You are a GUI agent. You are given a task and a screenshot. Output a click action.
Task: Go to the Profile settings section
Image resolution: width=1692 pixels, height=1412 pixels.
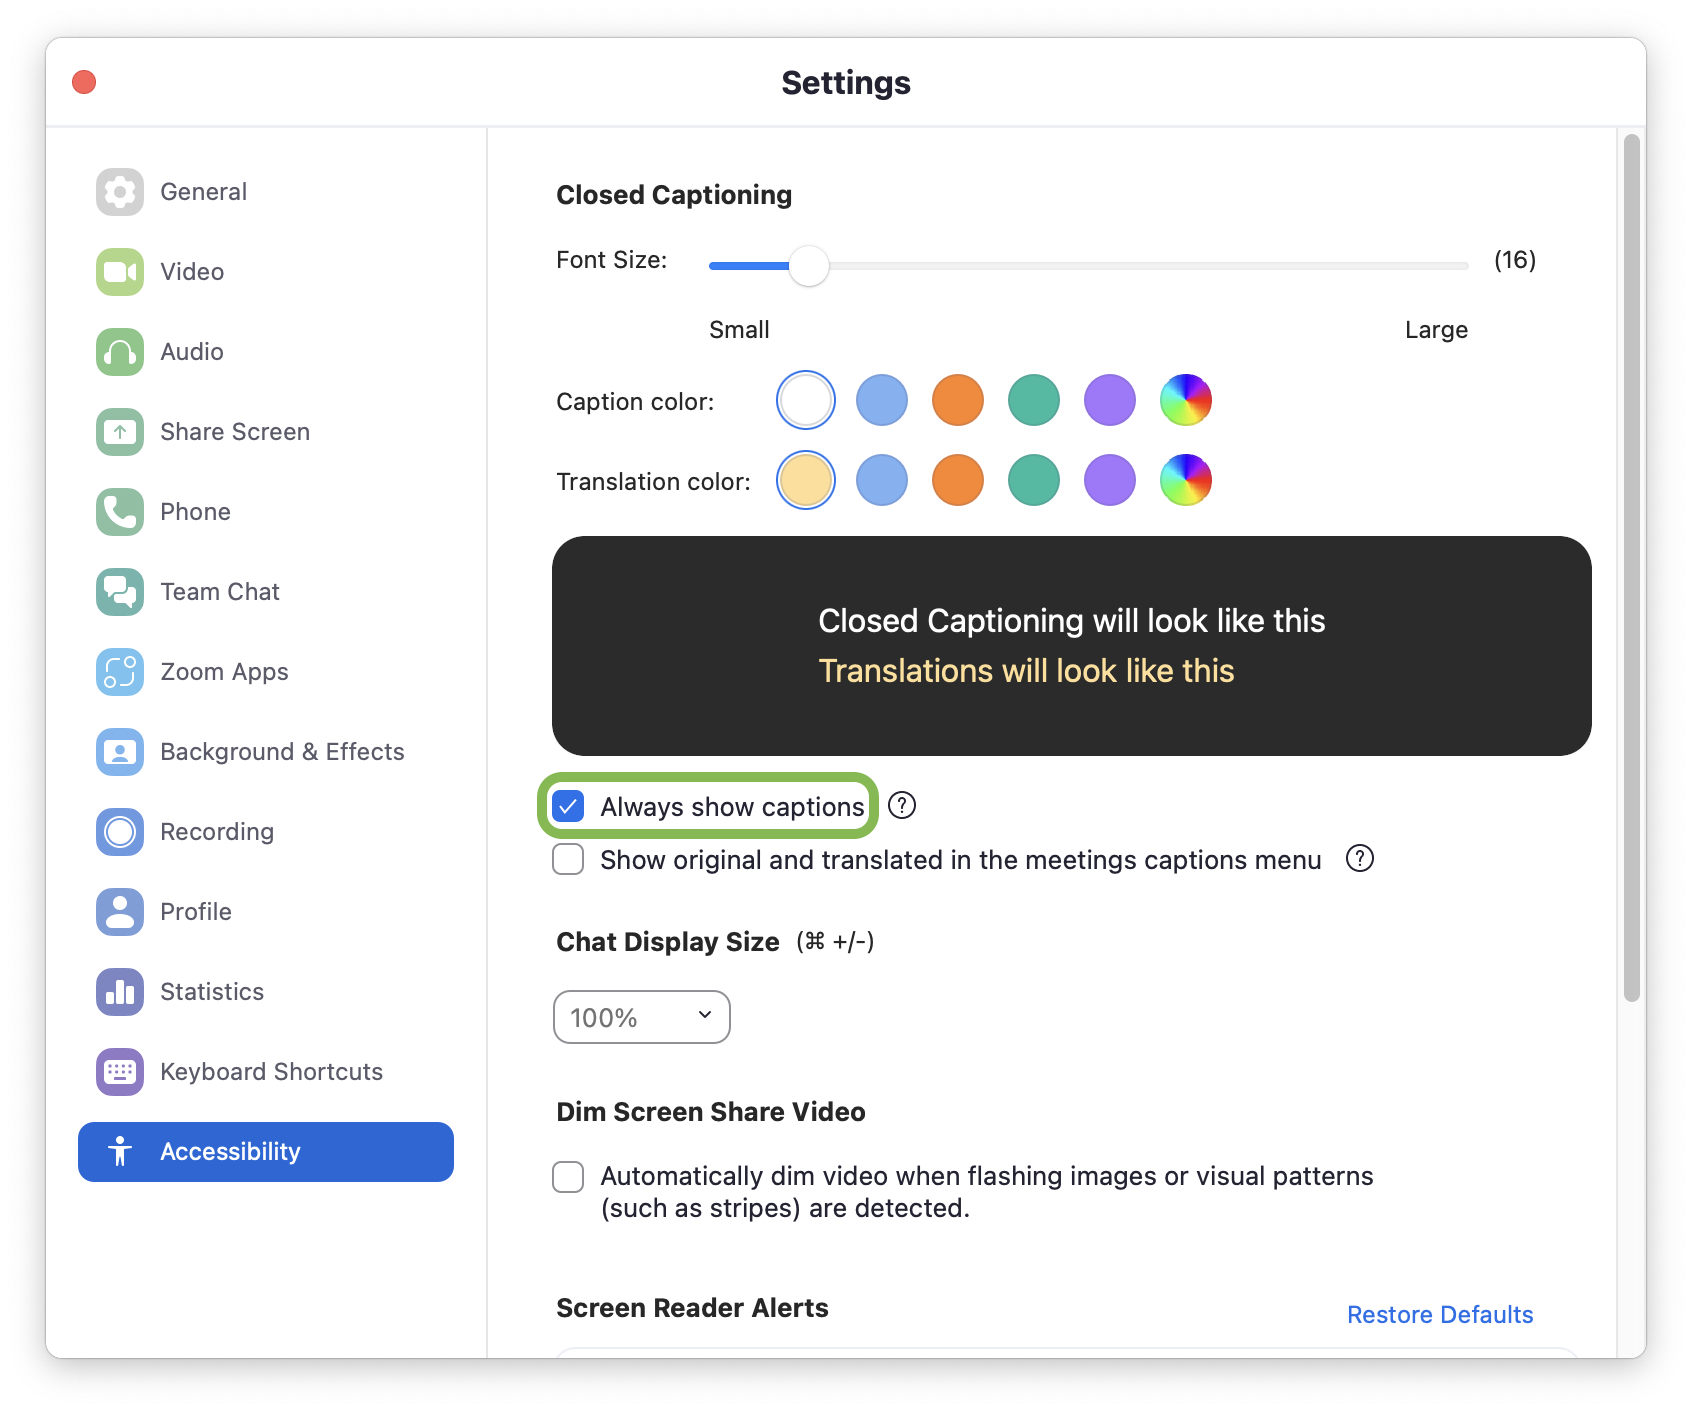[x=196, y=912]
